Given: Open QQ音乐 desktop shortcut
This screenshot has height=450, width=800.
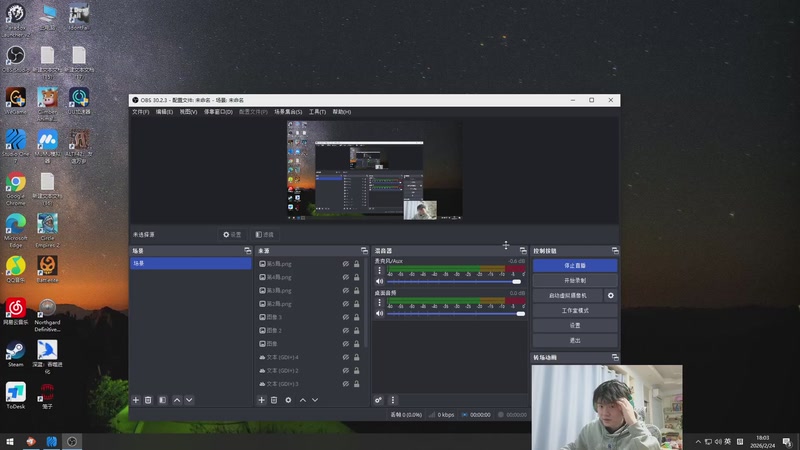Looking at the screenshot, I should tap(16, 270).
